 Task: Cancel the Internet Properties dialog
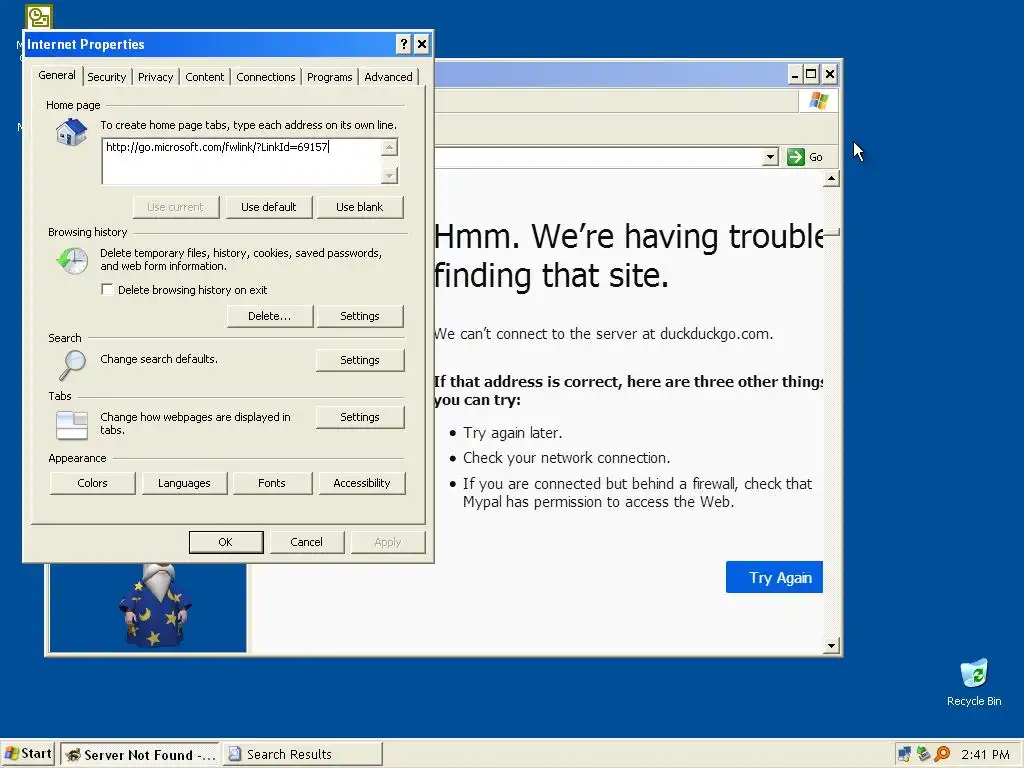pyautogui.click(x=306, y=542)
